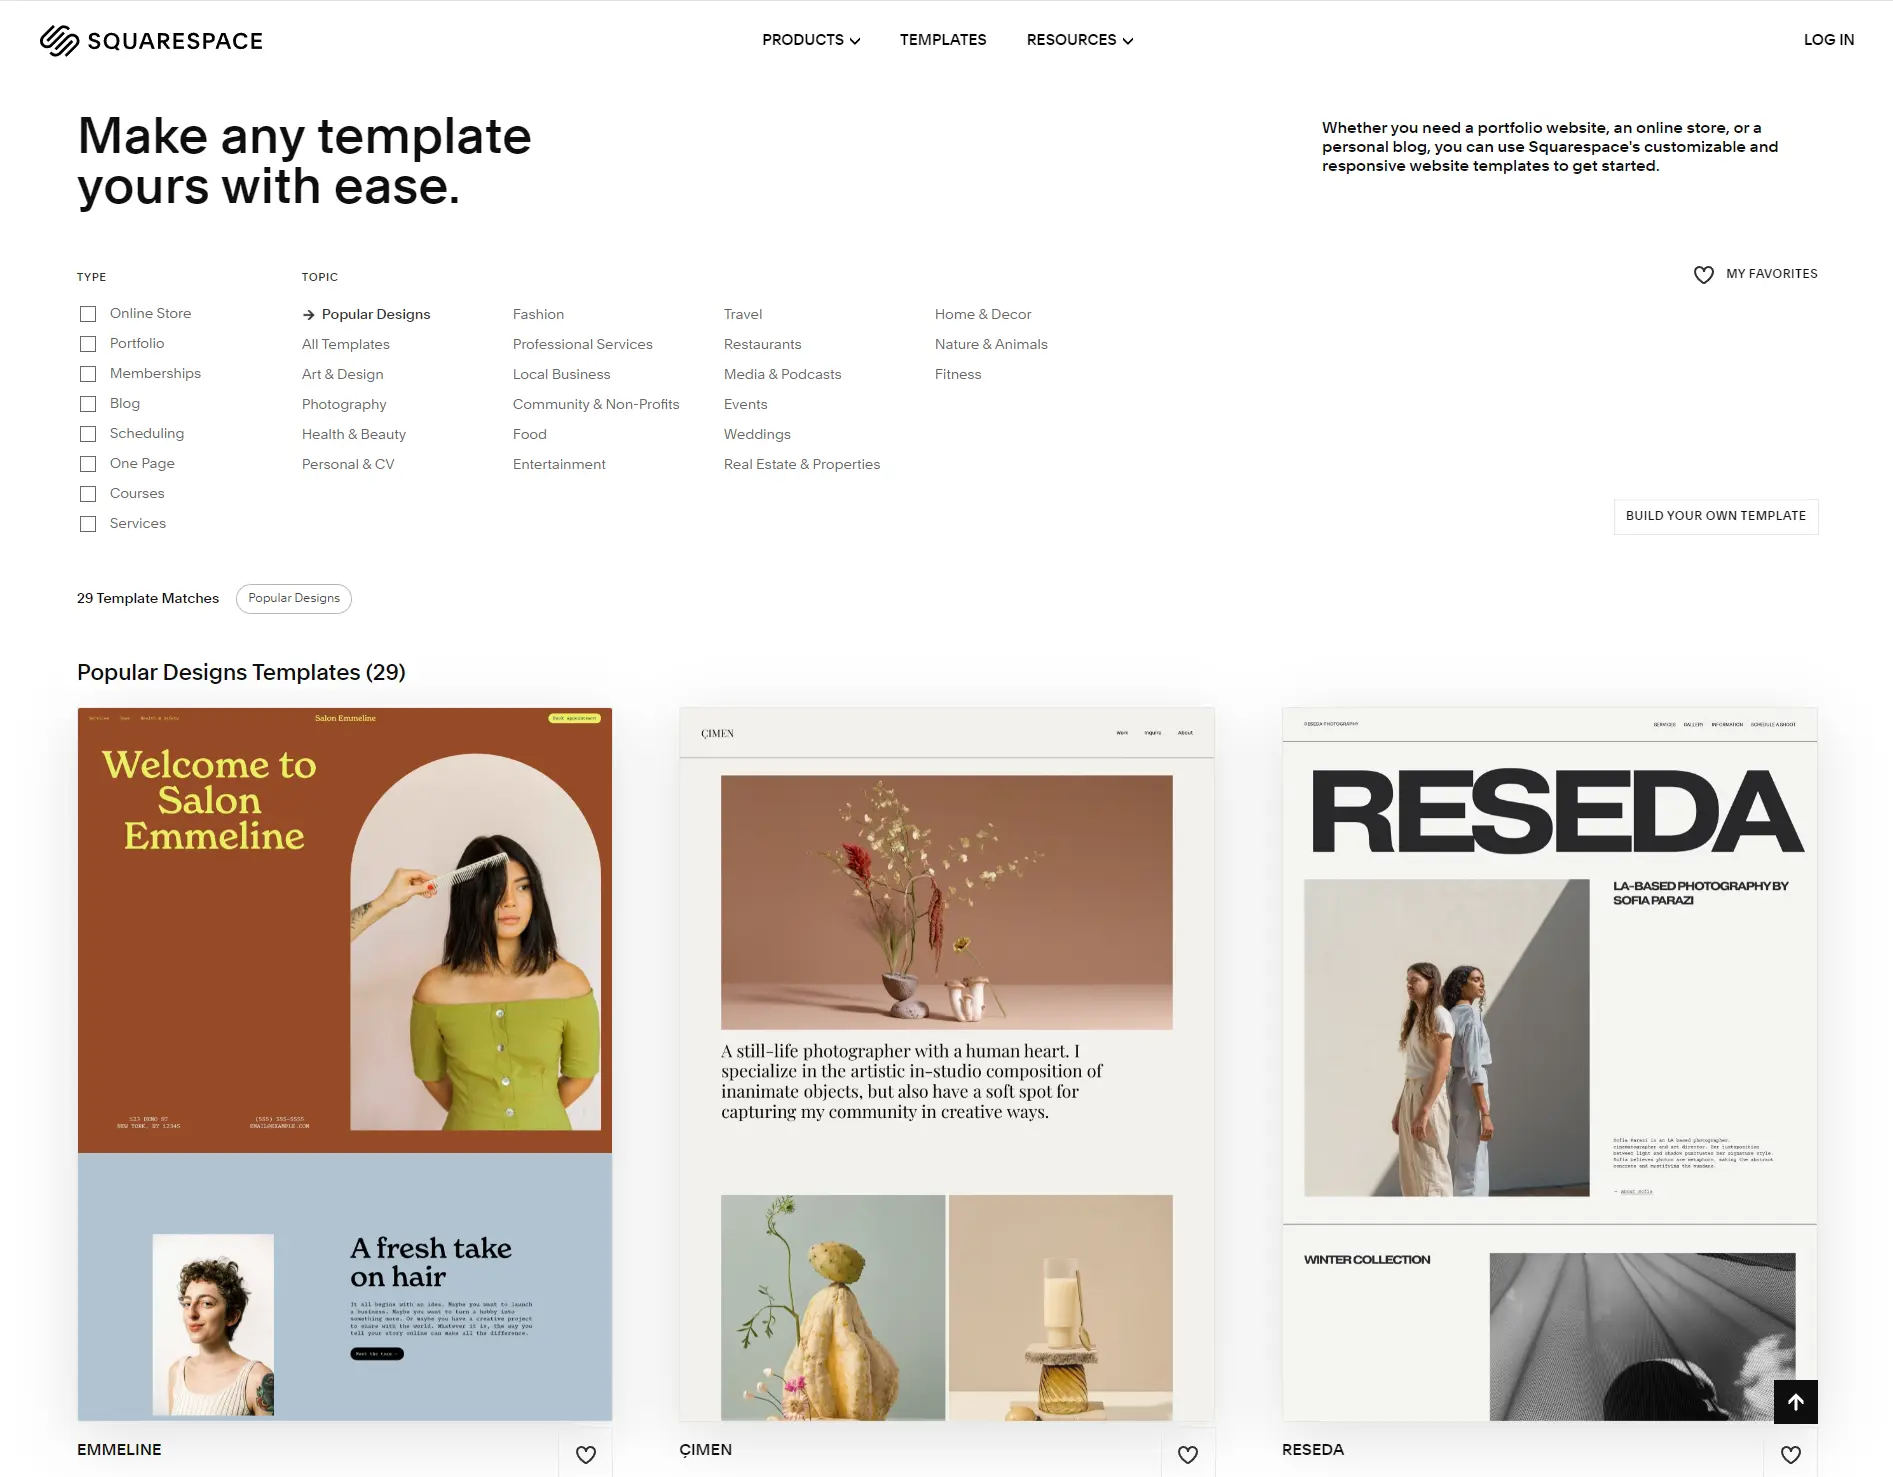The image size is (1893, 1477).
Task: Click the EMMELINE template name
Action: [x=119, y=1450]
